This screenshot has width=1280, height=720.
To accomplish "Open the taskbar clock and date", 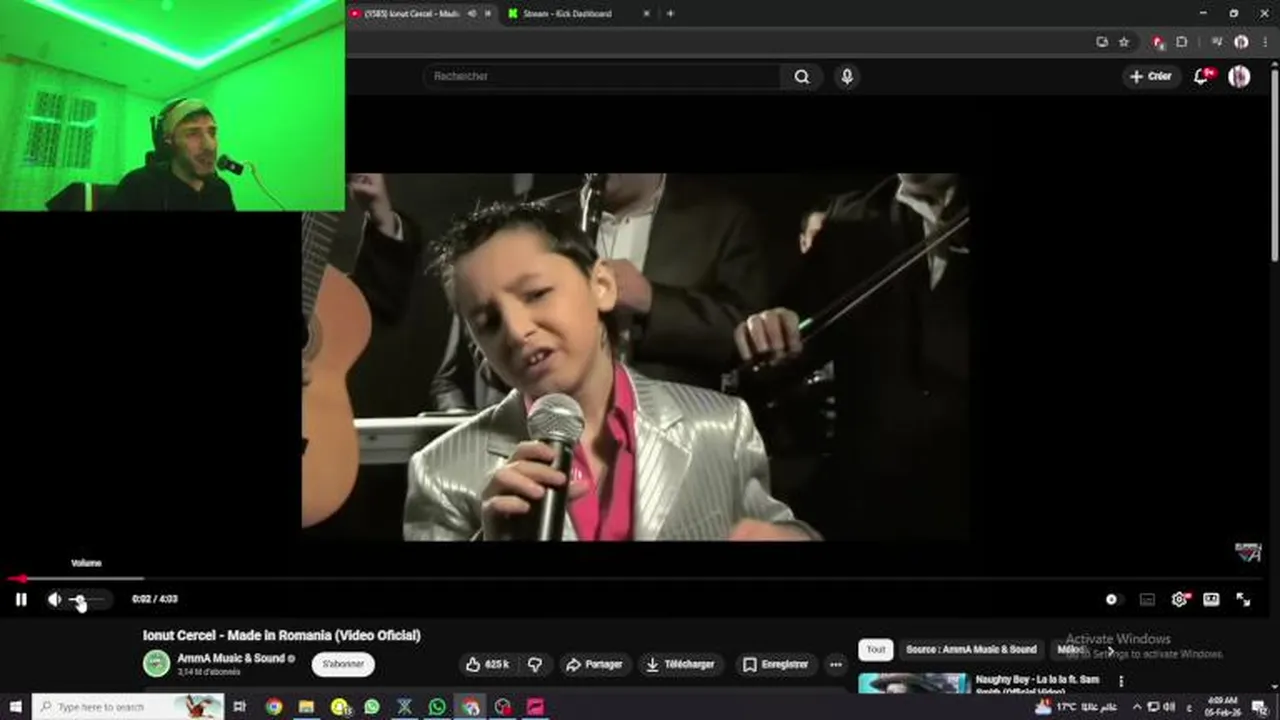I will click(1221, 707).
